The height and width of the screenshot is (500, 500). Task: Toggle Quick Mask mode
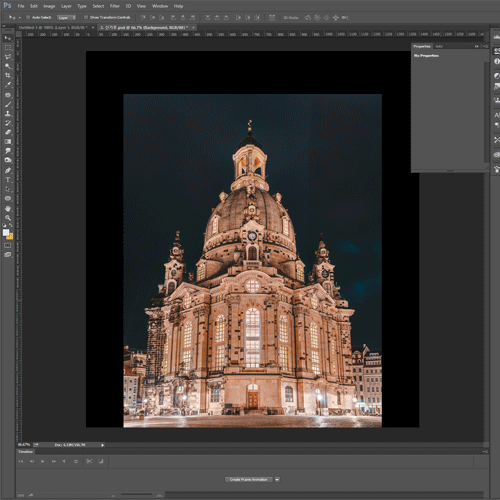(x=8, y=245)
